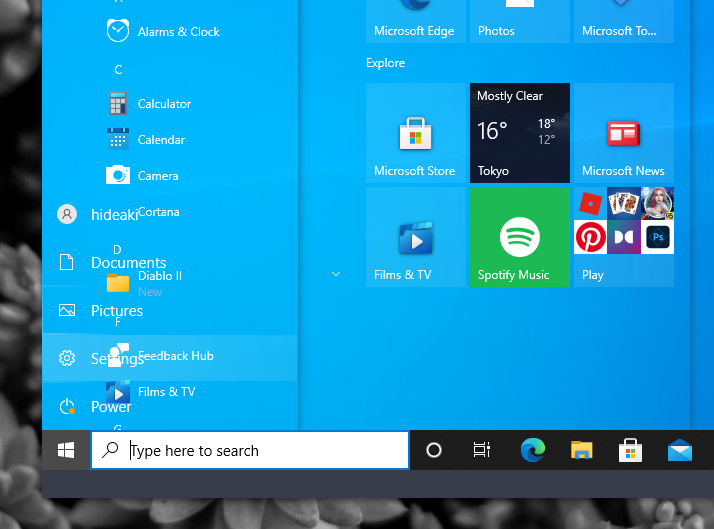Open Task View on taskbar
Screen dimensions: 714x529
coord(482,450)
